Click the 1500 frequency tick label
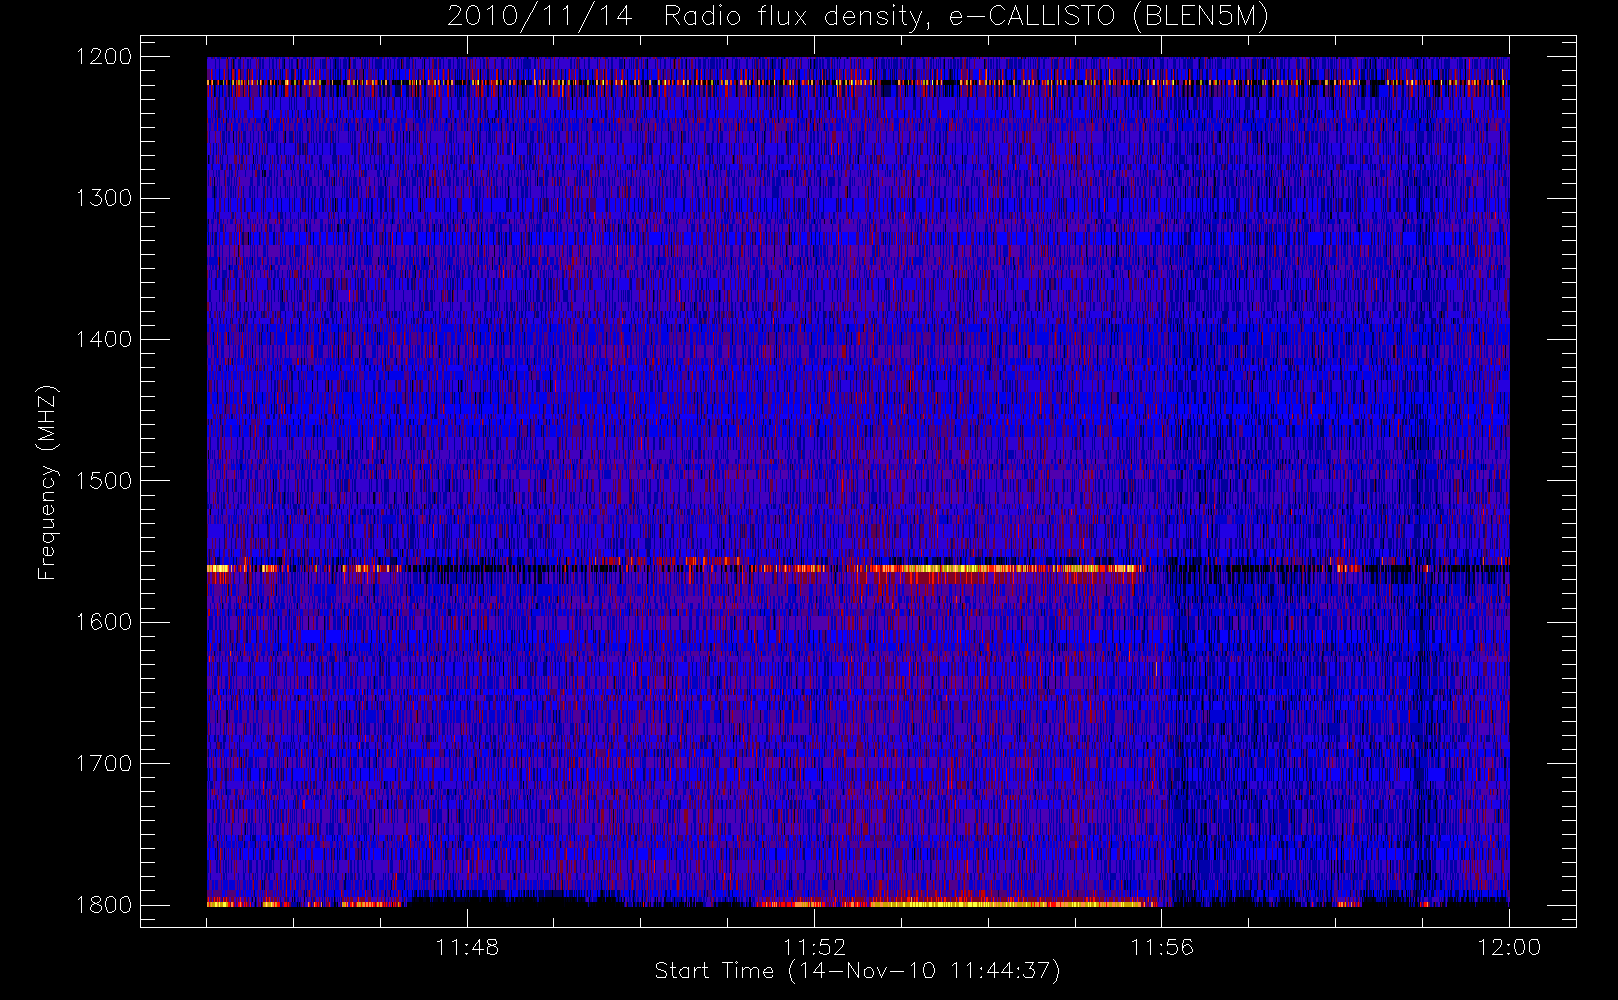1618x1000 pixels. click(x=104, y=481)
